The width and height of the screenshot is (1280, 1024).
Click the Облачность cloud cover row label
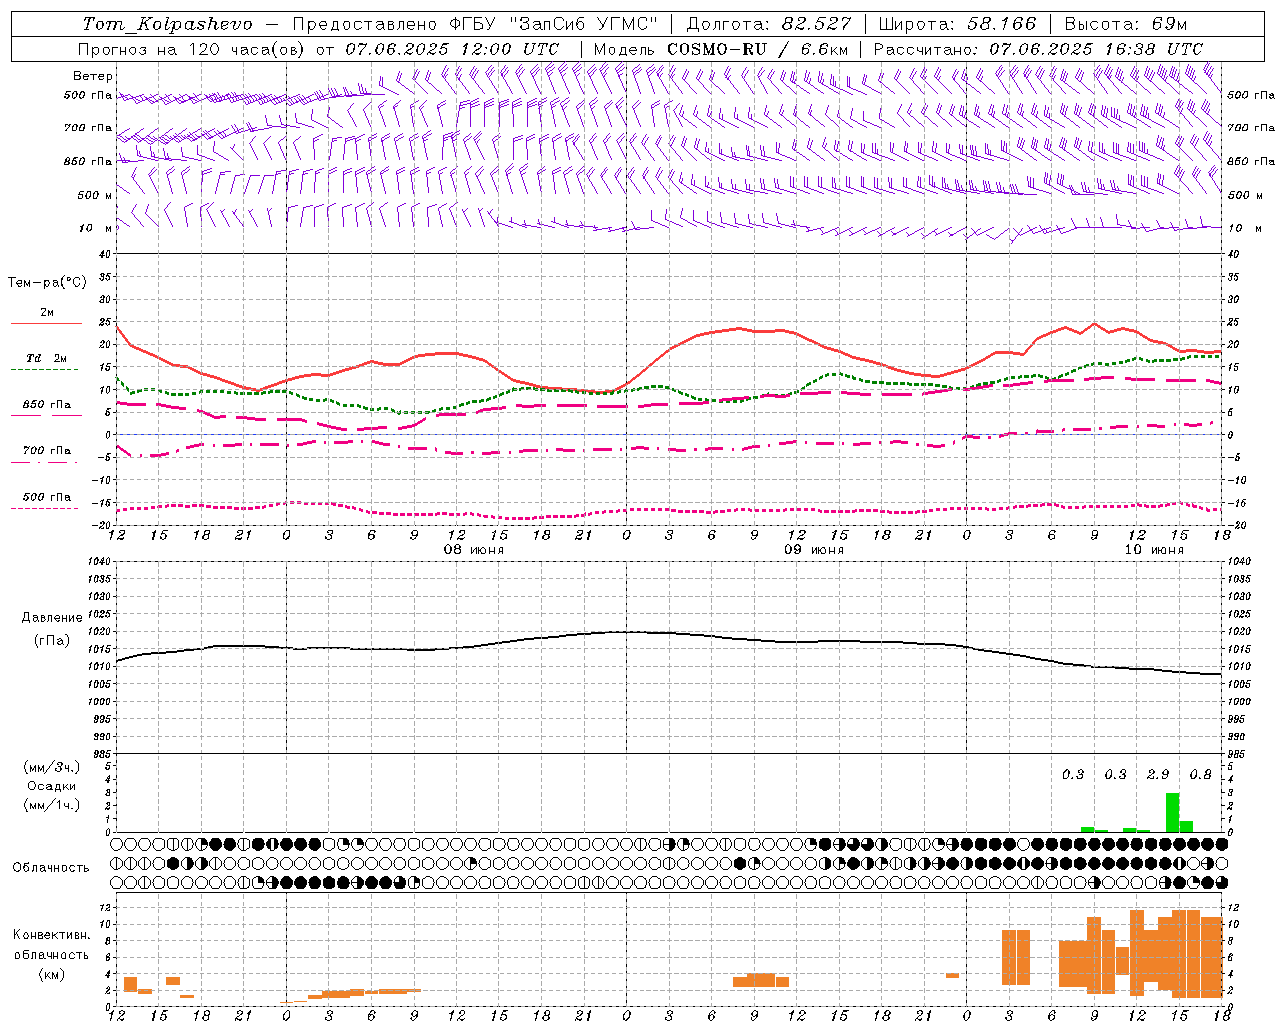coord(51,868)
